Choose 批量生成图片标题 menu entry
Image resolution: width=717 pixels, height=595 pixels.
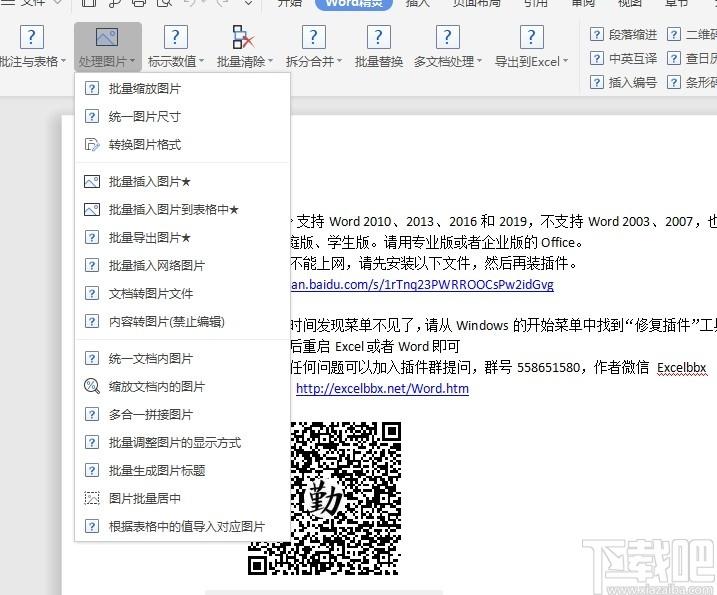(x=182, y=470)
